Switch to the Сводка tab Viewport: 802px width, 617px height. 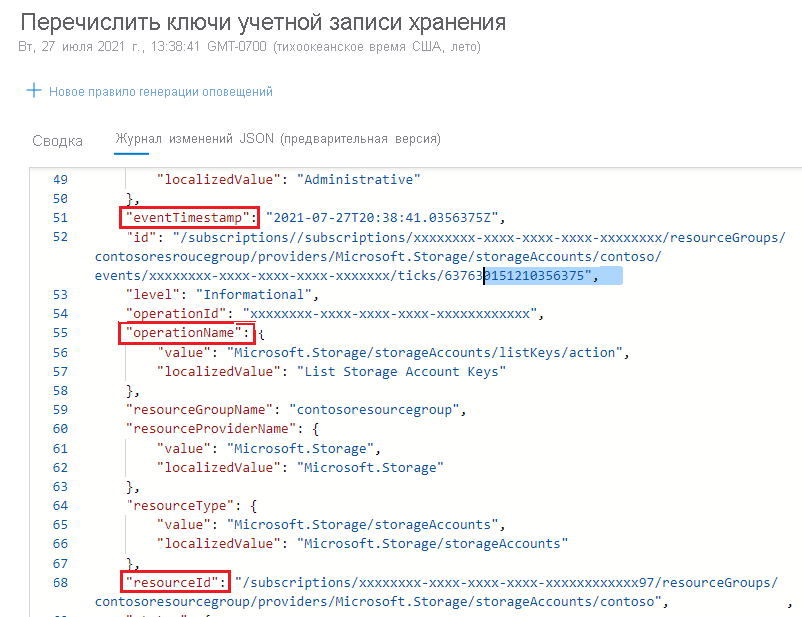(56, 141)
